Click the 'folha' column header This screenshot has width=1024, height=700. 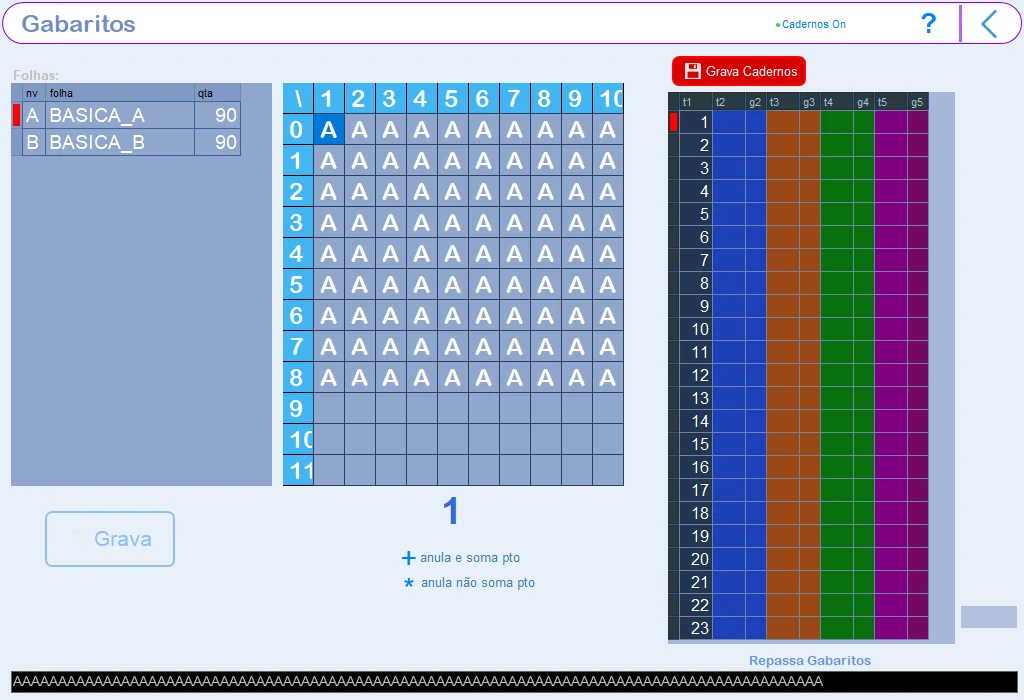click(120, 93)
